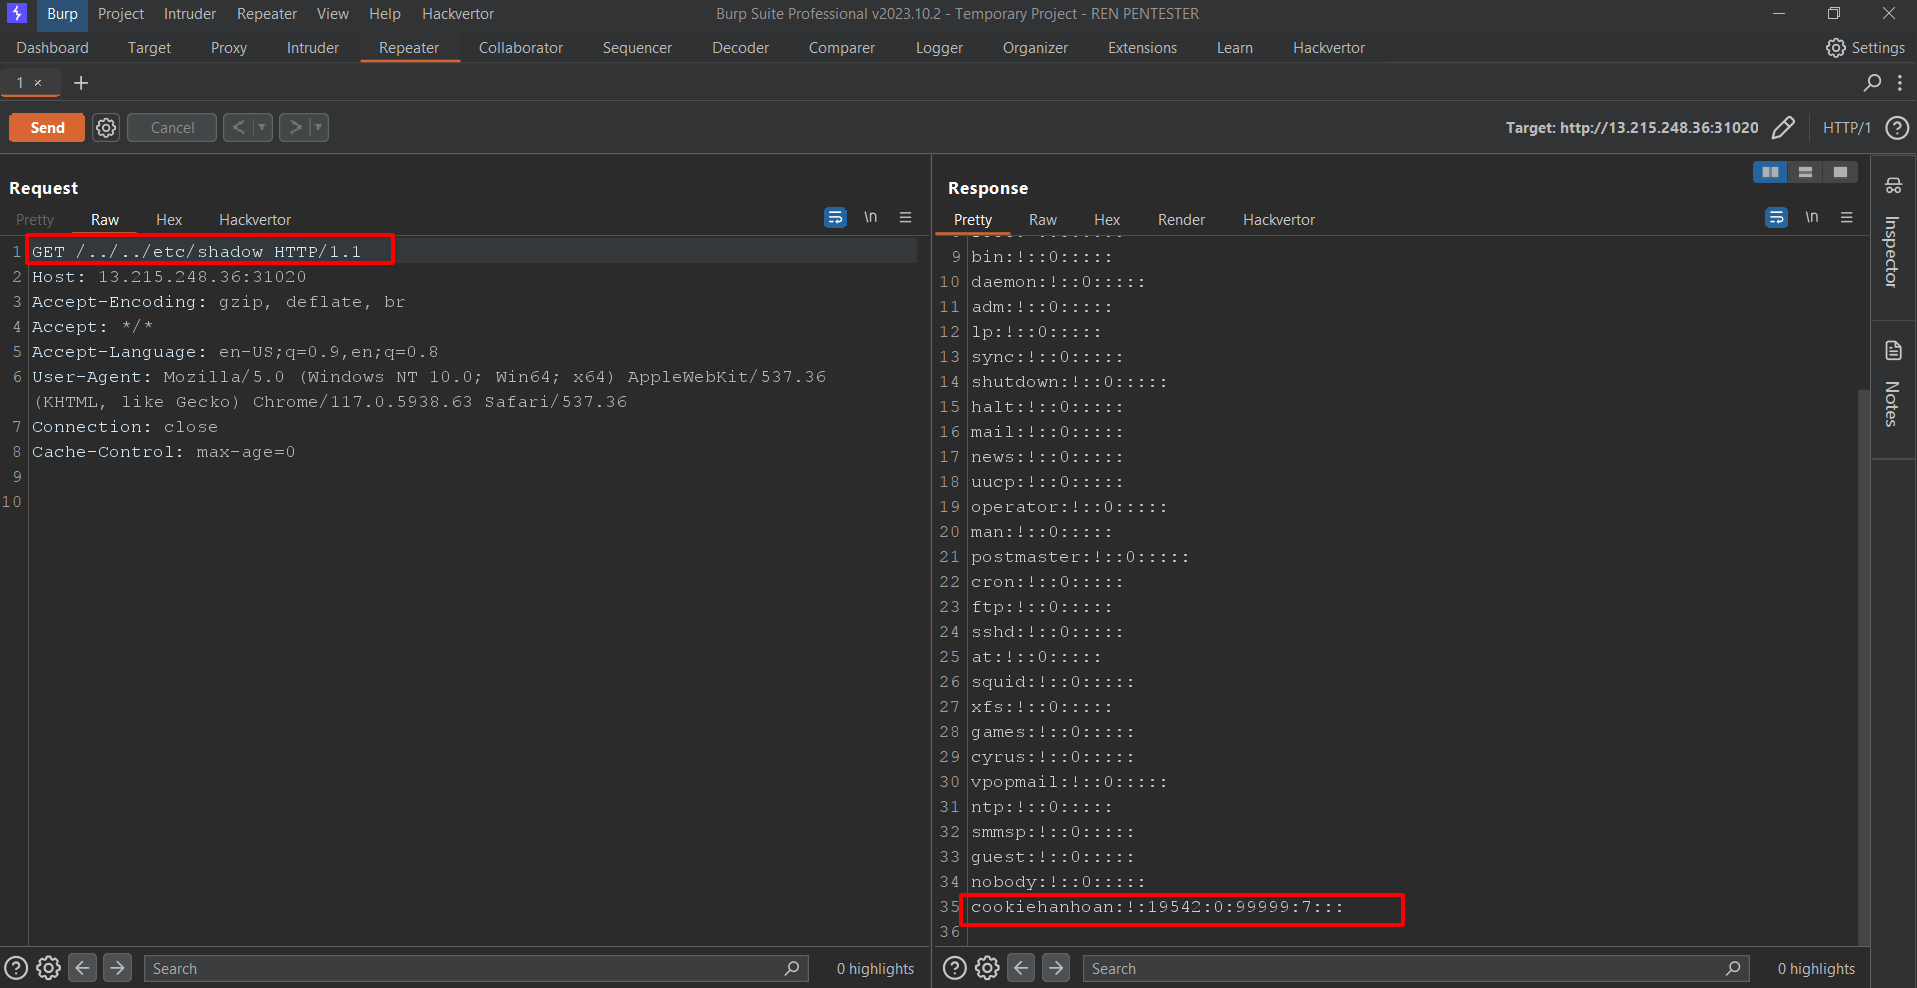Toggle word wrap in the Response editor
Screen dimensions: 1917x988
click(x=1776, y=217)
